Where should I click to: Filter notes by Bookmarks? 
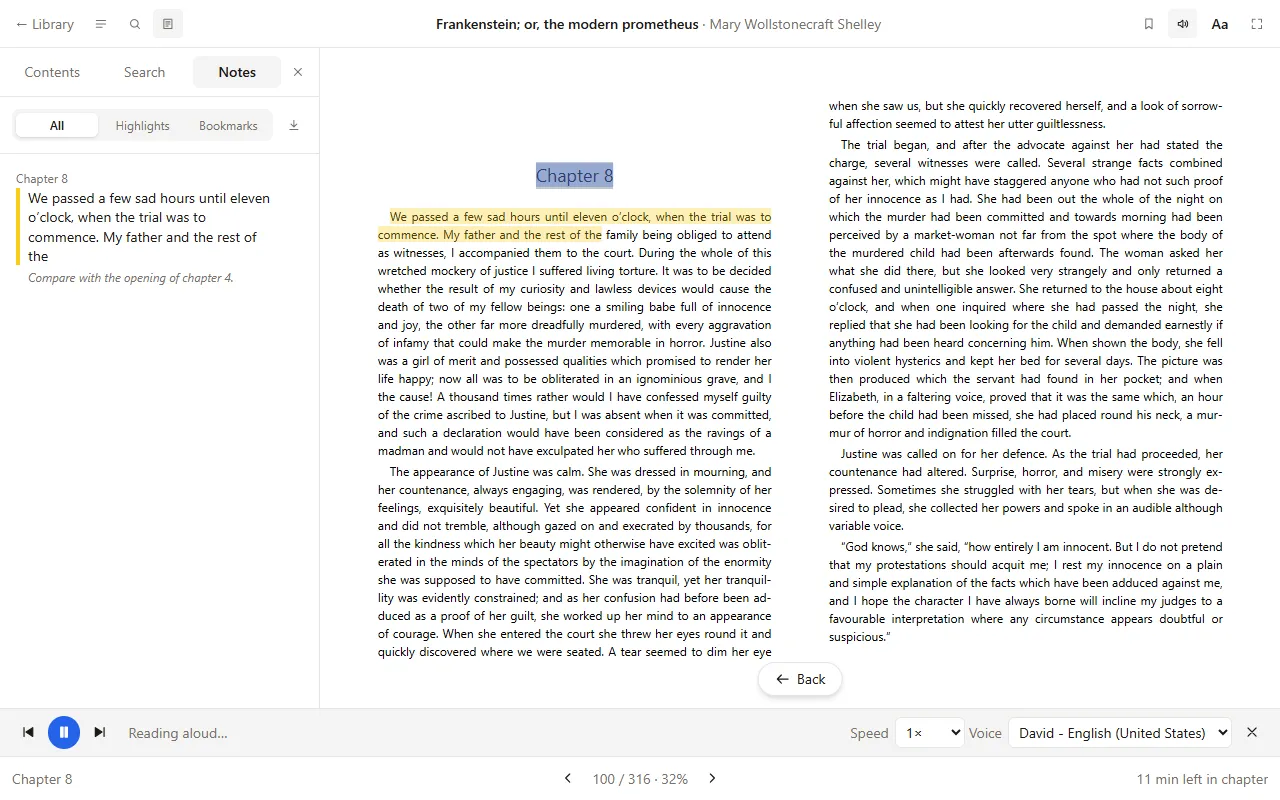(228, 125)
